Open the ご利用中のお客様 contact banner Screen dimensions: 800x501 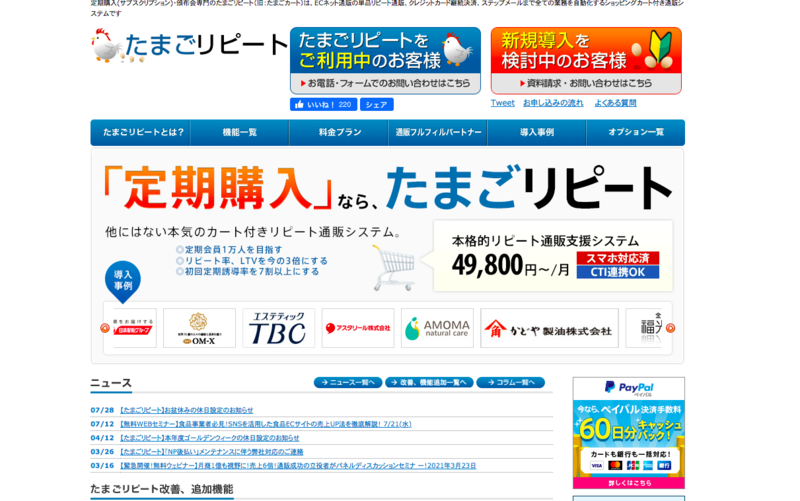pyautogui.click(x=385, y=61)
